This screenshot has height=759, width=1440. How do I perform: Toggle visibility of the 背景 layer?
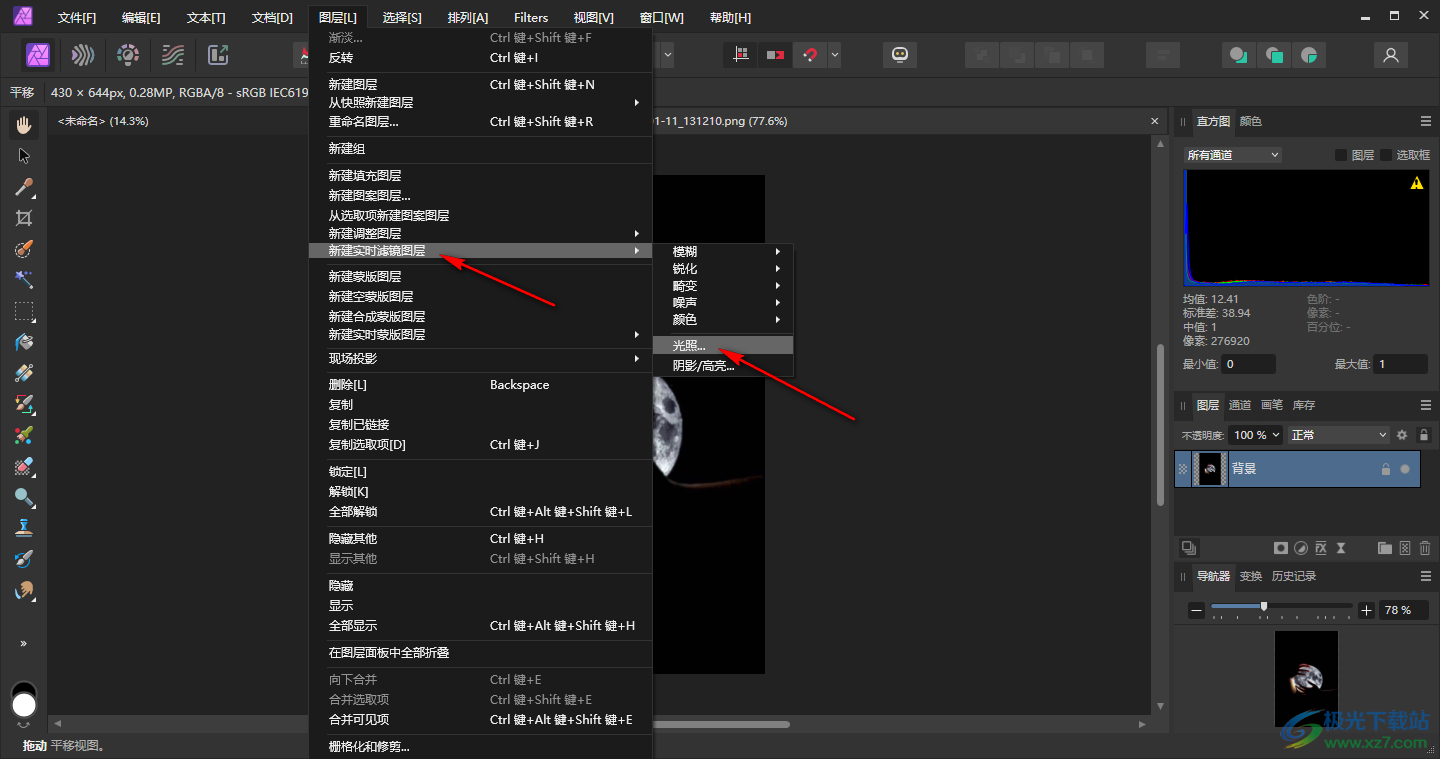click(x=1405, y=469)
